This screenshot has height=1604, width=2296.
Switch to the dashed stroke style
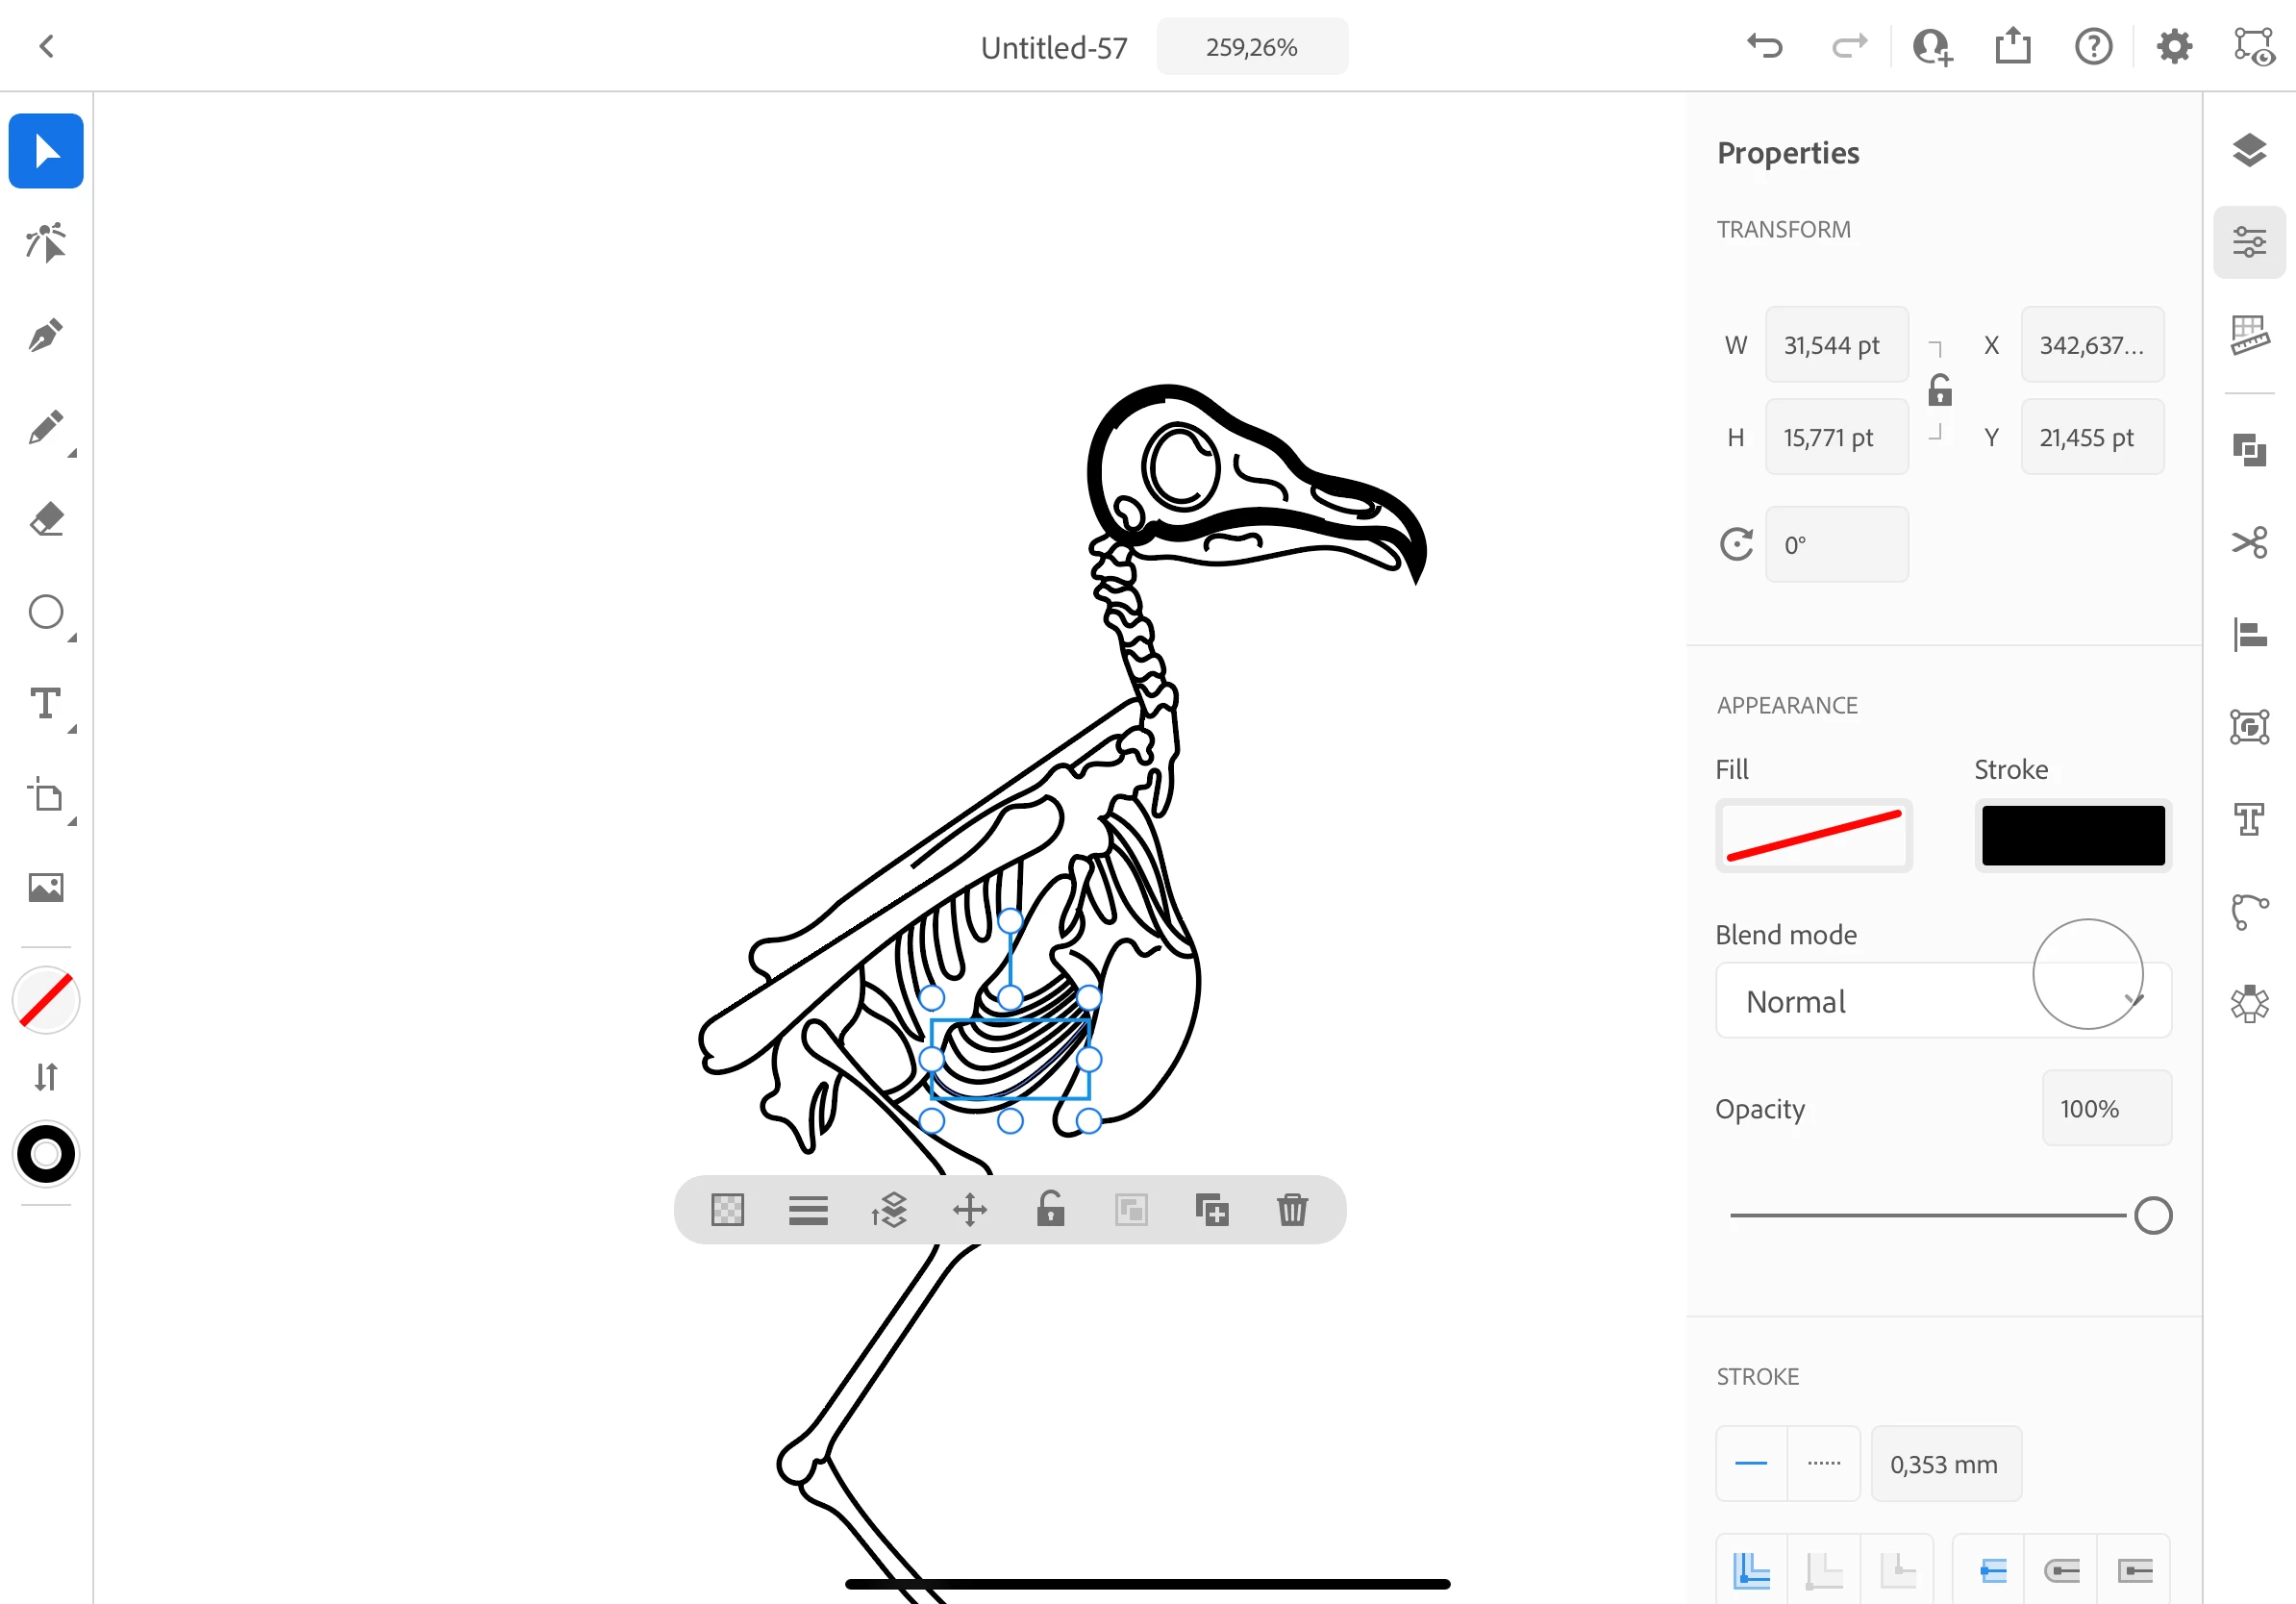click(1823, 1464)
